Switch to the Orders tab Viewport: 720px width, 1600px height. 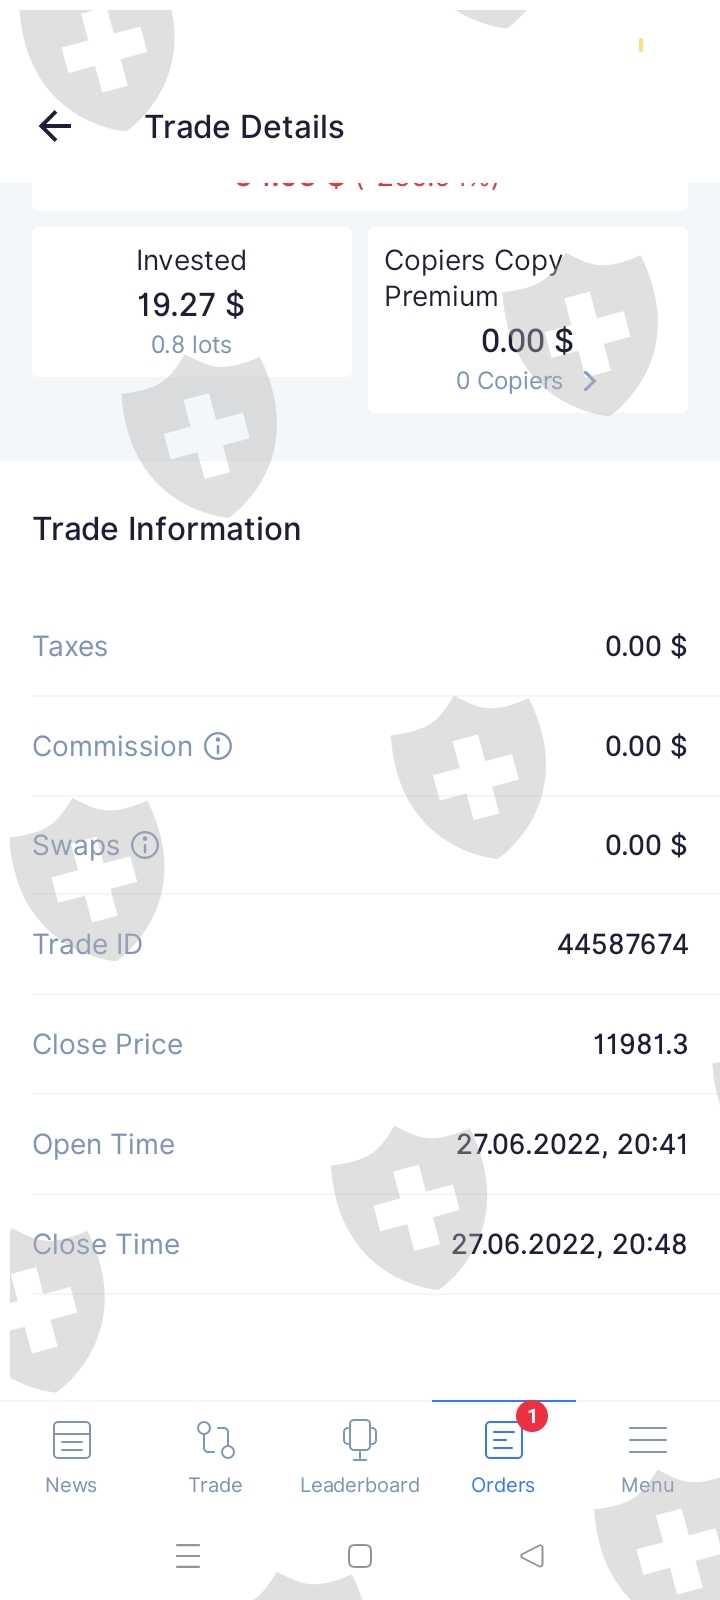[x=503, y=1455]
